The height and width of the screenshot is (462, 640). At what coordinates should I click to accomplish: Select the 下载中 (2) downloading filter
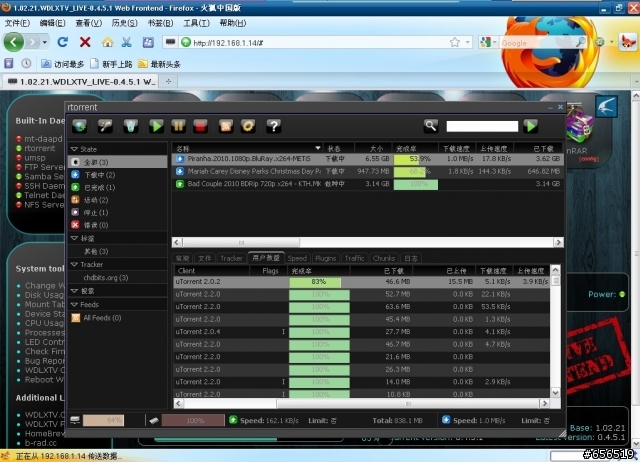click(118, 175)
